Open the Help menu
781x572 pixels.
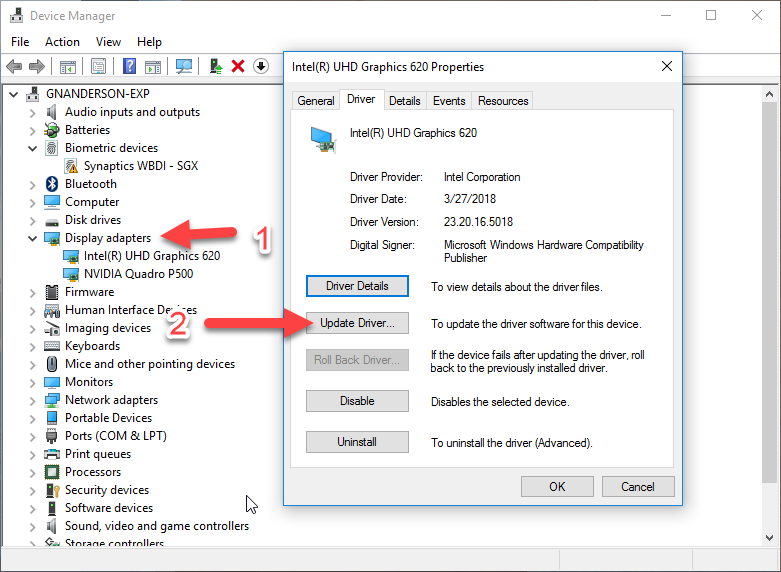pyautogui.click(x=149, y=42)
